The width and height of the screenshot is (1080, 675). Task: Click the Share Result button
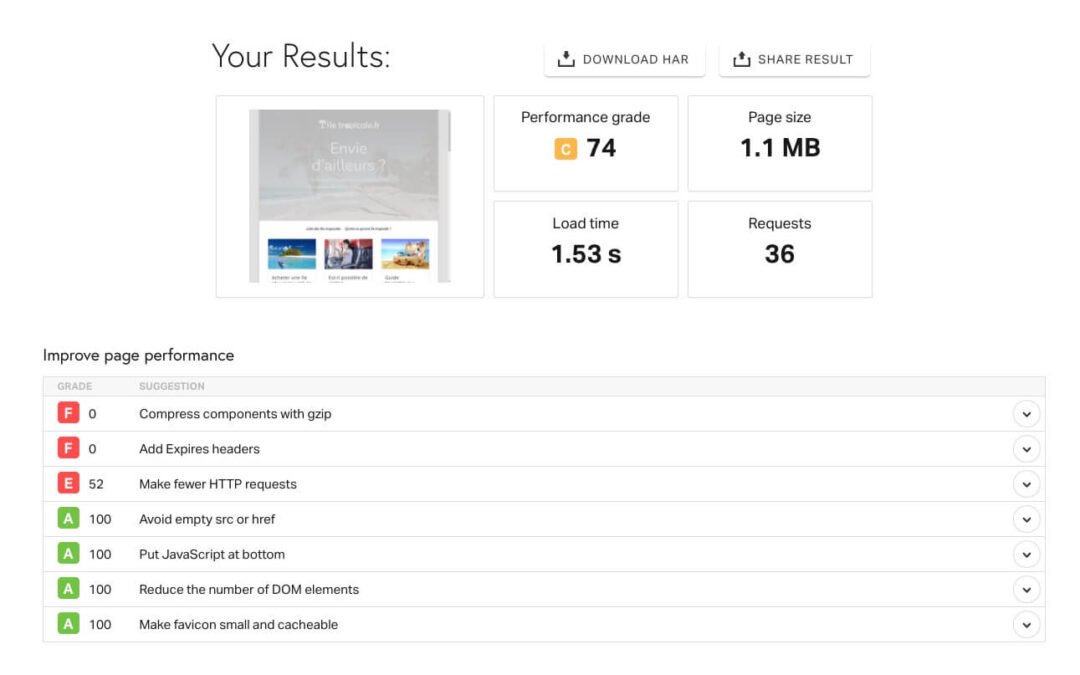click(x=794, y=59)
